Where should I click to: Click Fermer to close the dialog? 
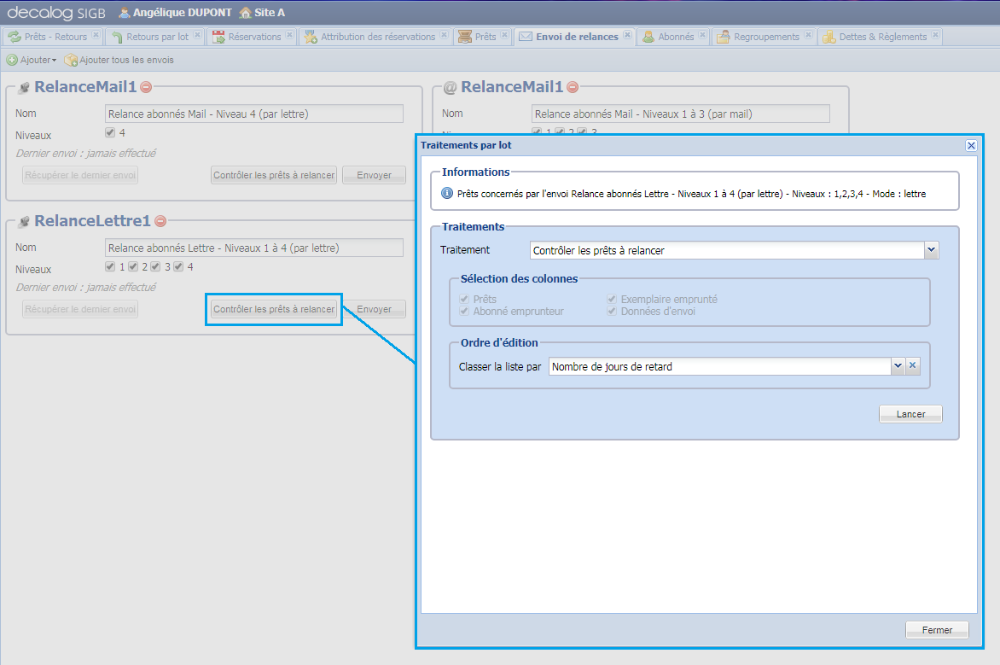[936, 630]
